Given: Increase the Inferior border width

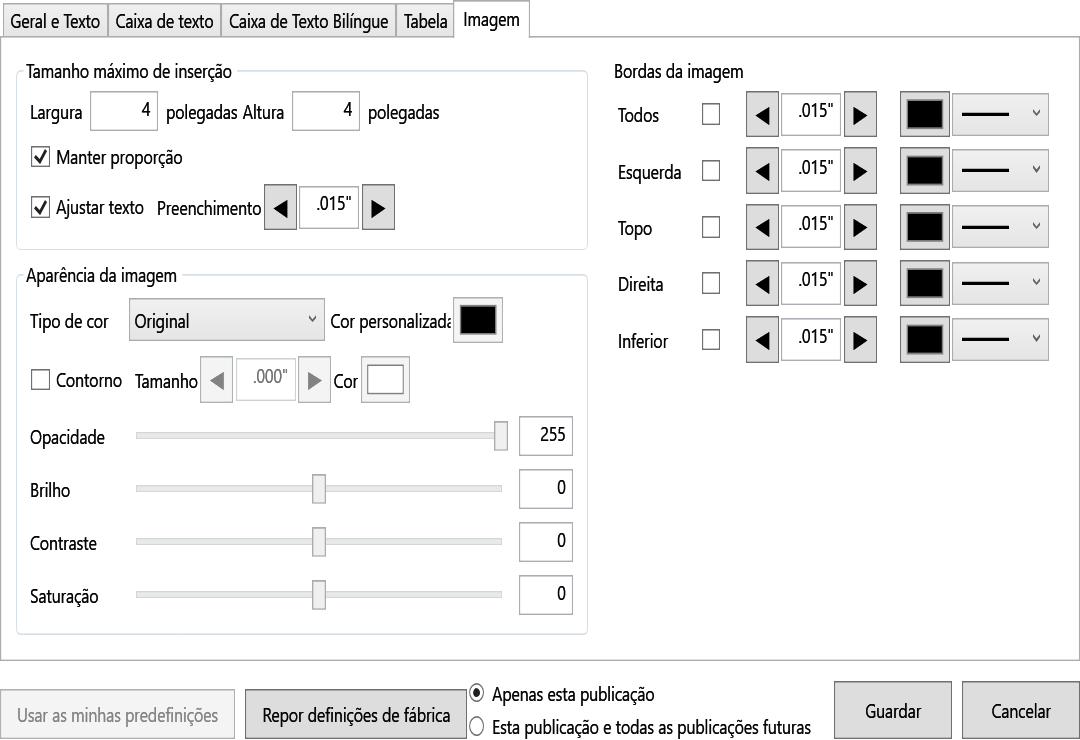Looking at the screenshot, I should point(860,340).
